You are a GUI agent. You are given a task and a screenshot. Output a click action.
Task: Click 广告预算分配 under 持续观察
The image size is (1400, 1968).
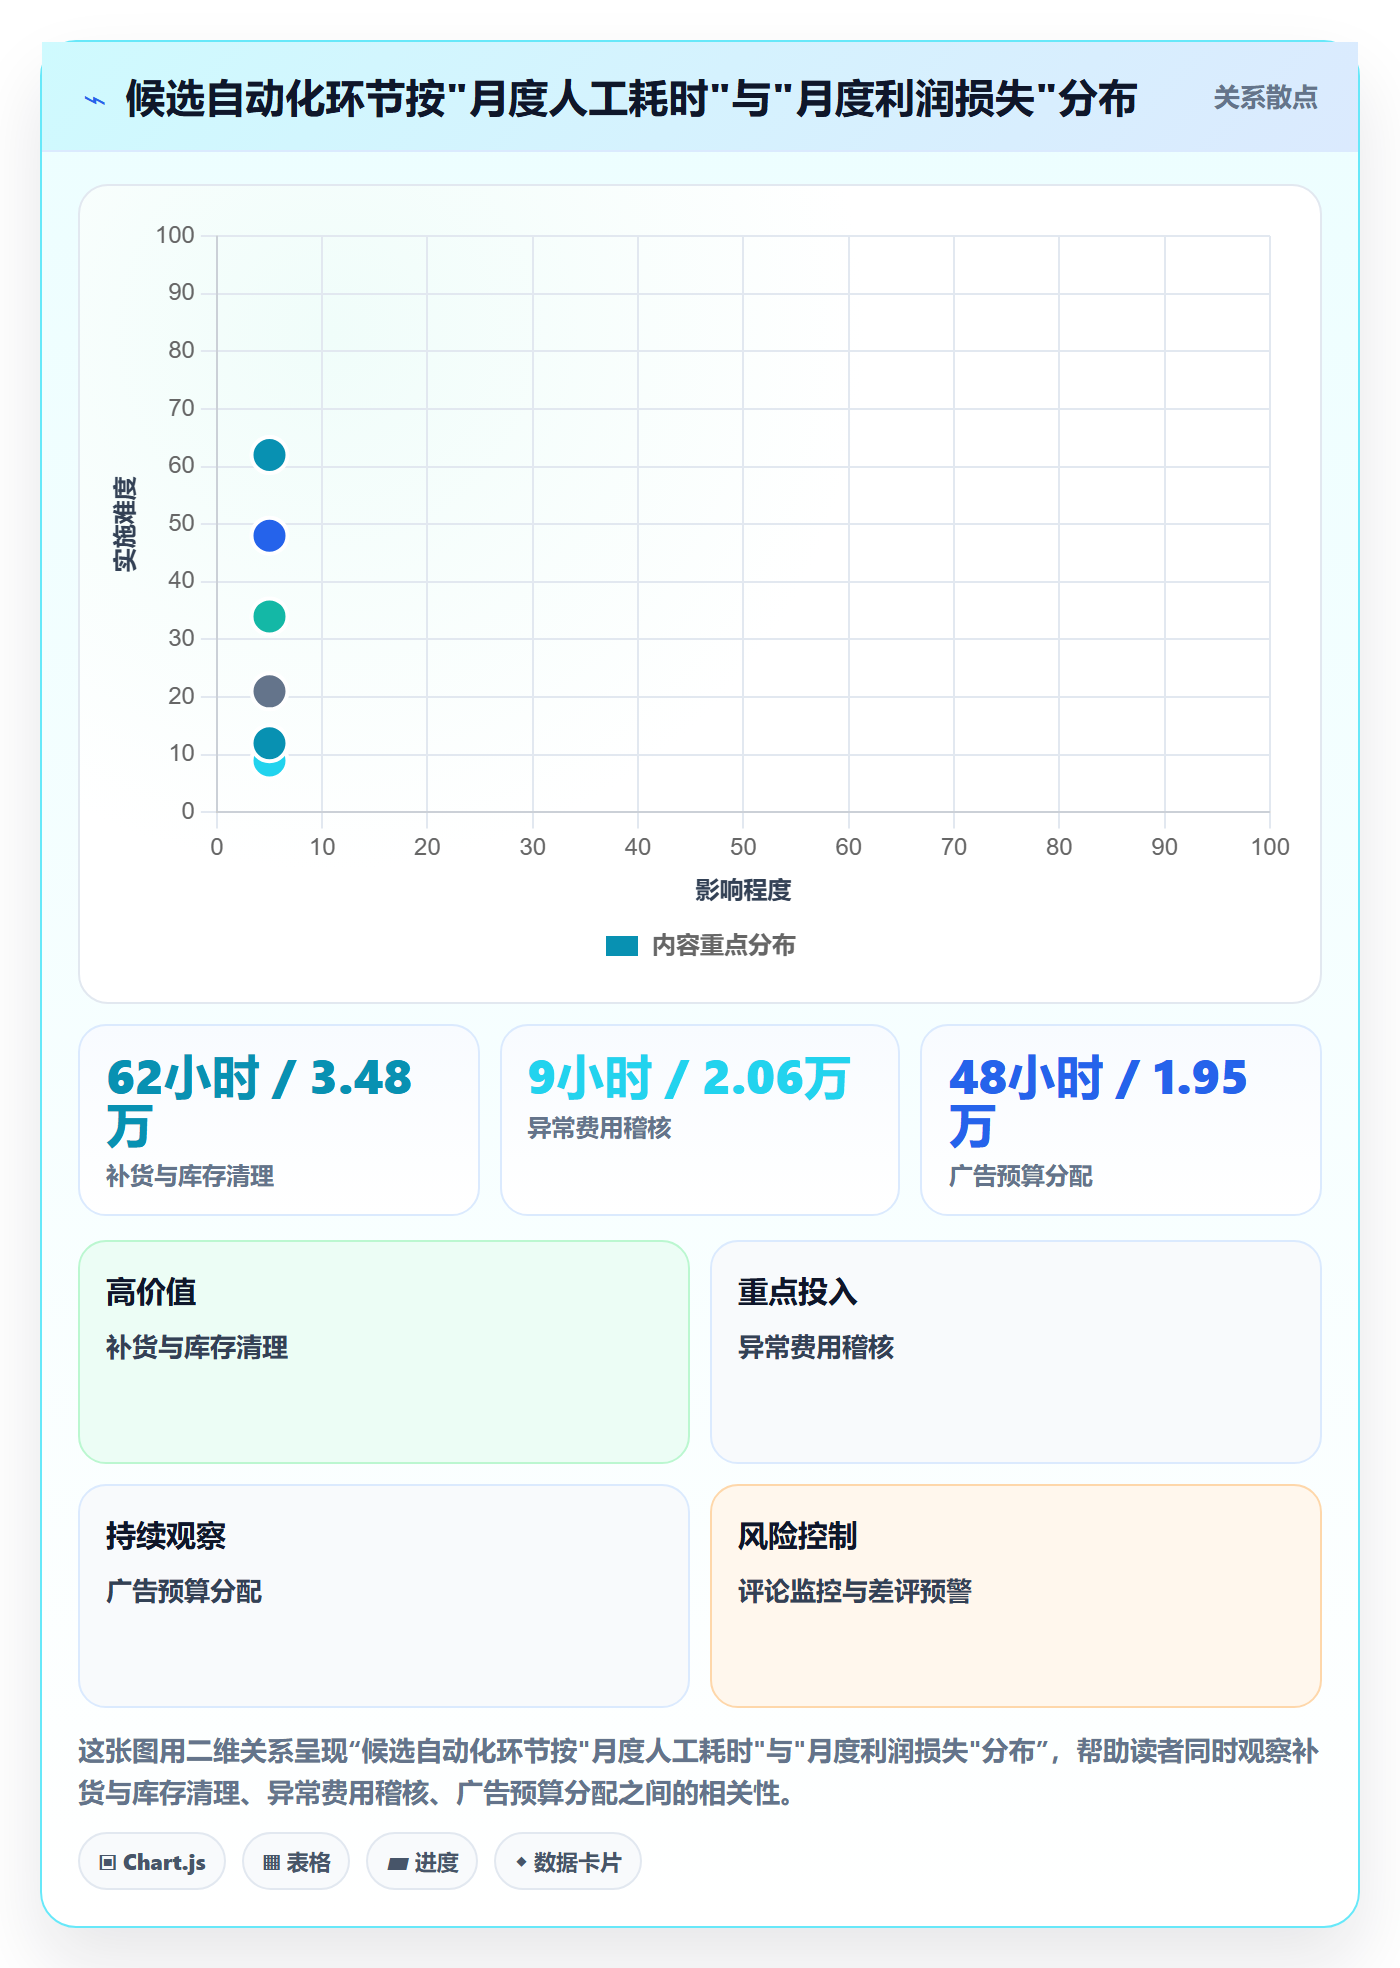pos(184,1591)
